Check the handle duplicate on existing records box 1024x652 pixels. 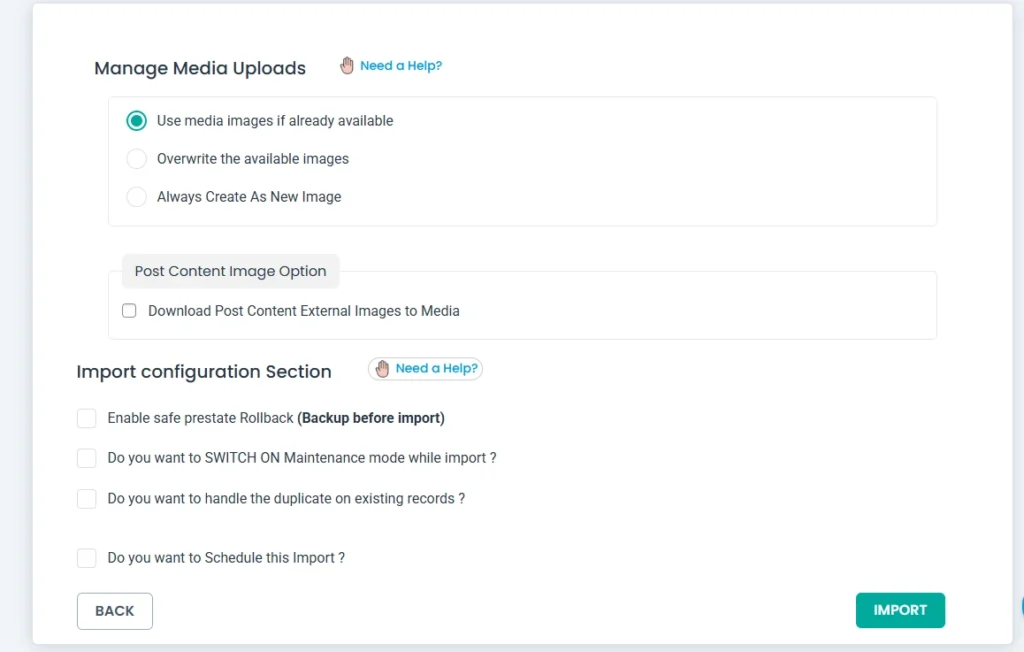tap(87, 498)
